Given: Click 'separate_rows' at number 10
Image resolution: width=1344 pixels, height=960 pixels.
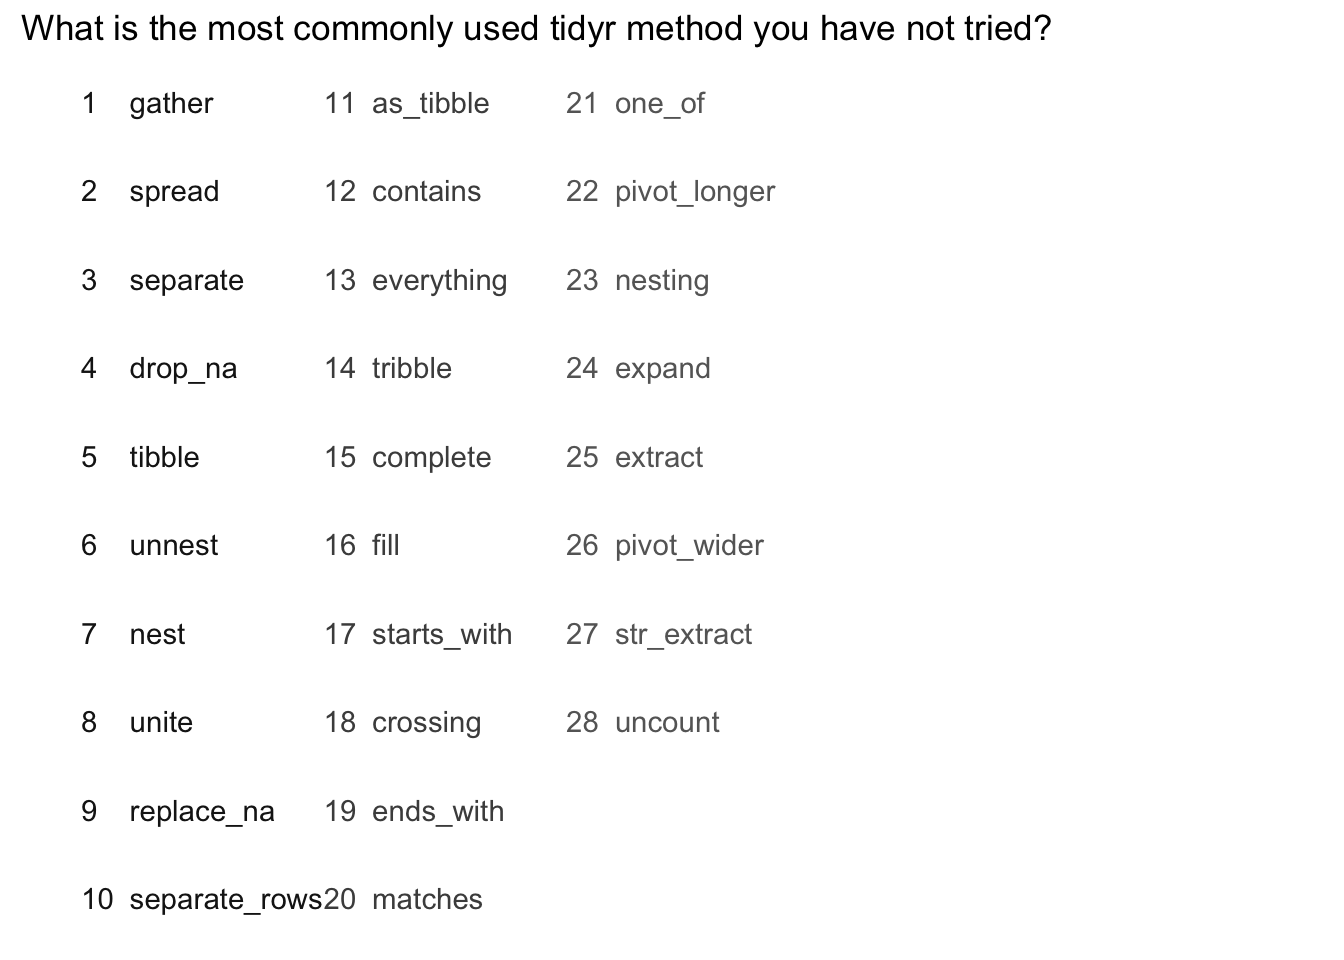Looking at the screenshot, I should pyautogui.click(x=226, y=900).
